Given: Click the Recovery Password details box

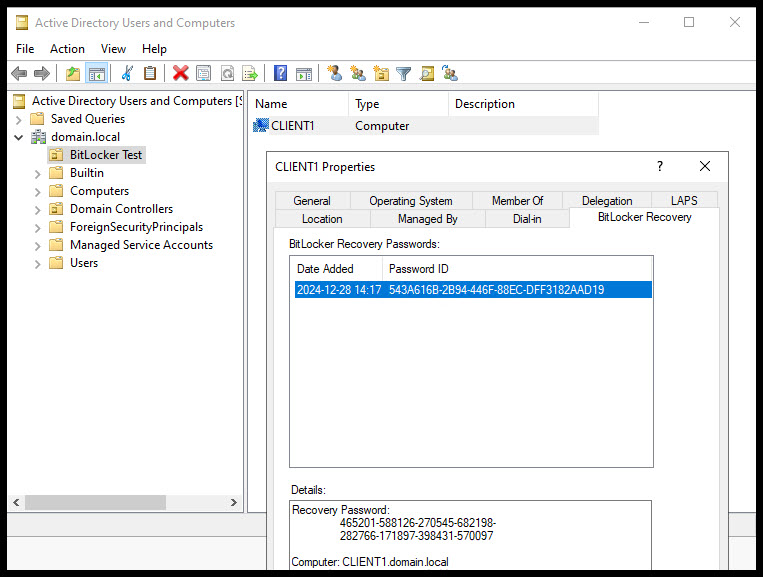Looking at the screenshot, I should [470, 534].
